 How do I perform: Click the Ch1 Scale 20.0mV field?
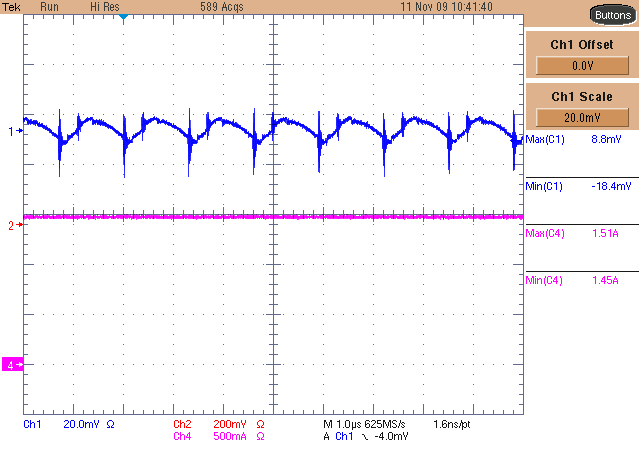[581, 117]
